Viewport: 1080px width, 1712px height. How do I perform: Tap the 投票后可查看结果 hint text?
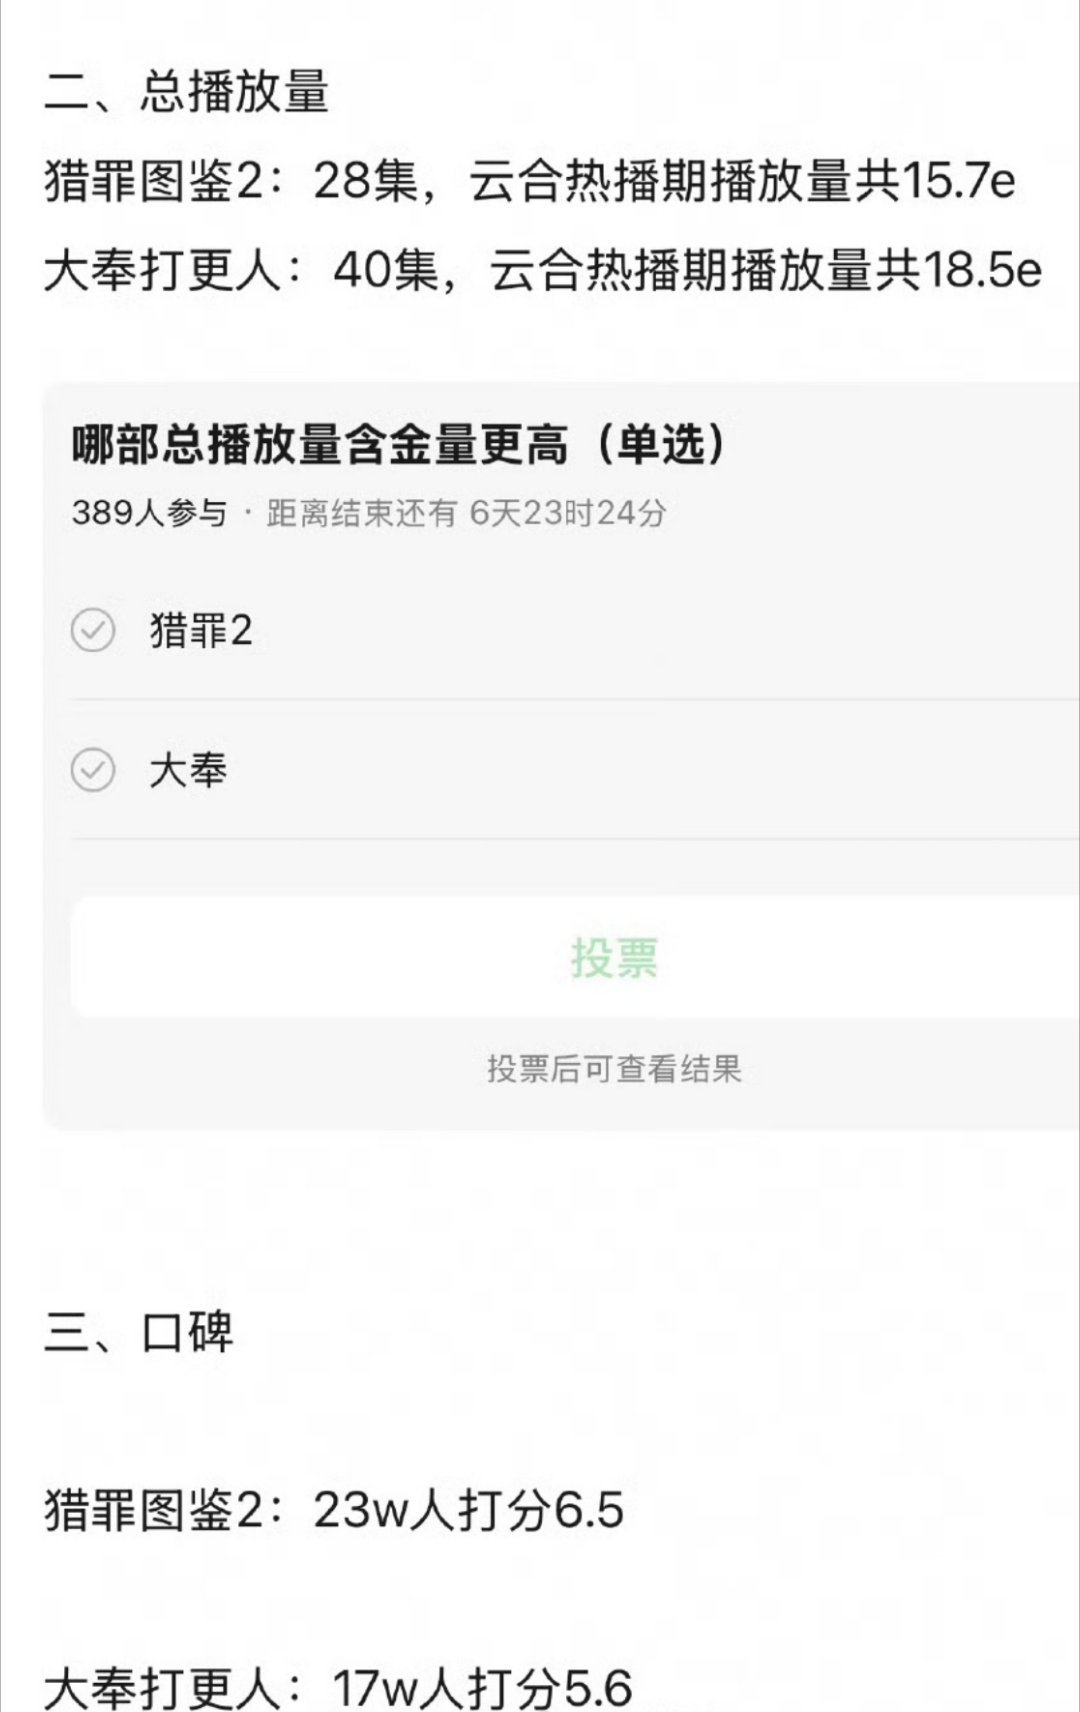(614, 1069)
